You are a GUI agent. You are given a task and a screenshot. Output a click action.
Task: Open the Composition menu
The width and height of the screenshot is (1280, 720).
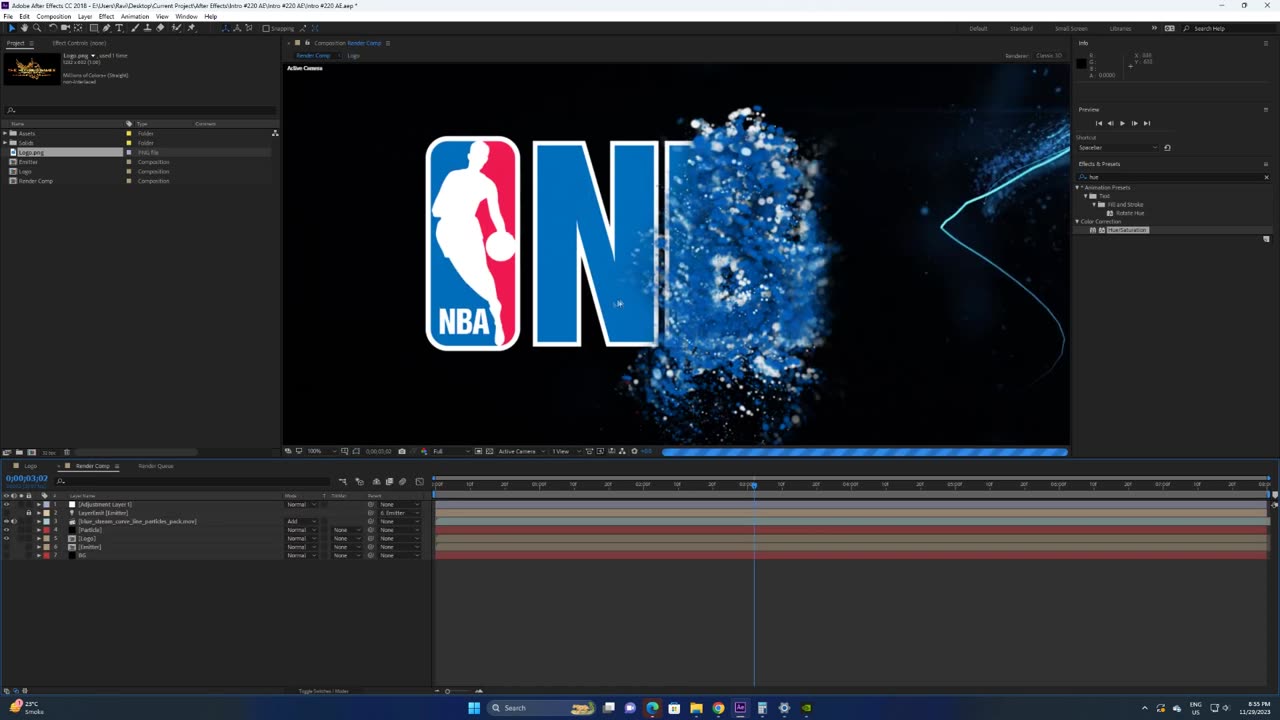(x=54, y=16)
